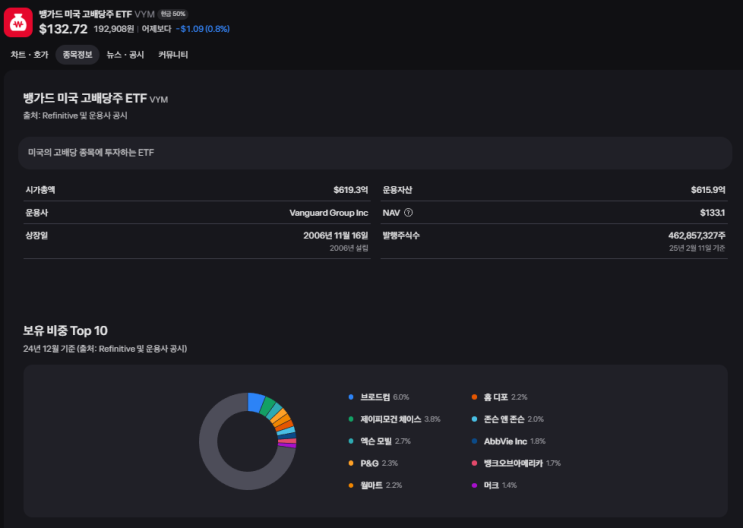The image size is (743, 528).
Task: Click the green dot next to 제이피모건 체이스
Action: (x=351, y=419)
